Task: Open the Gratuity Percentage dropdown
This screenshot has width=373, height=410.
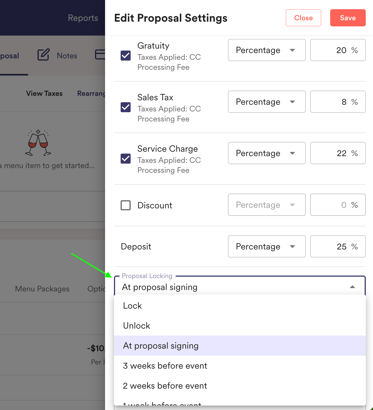Action: 267,50
